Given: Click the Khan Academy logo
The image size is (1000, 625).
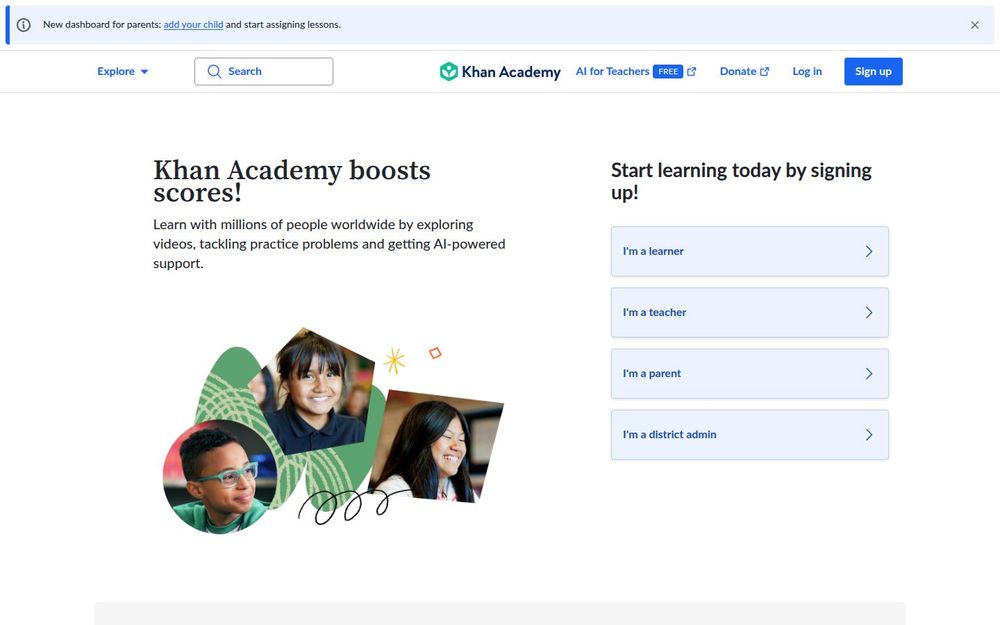Looking at the screenshot, I should click(500, 71).
